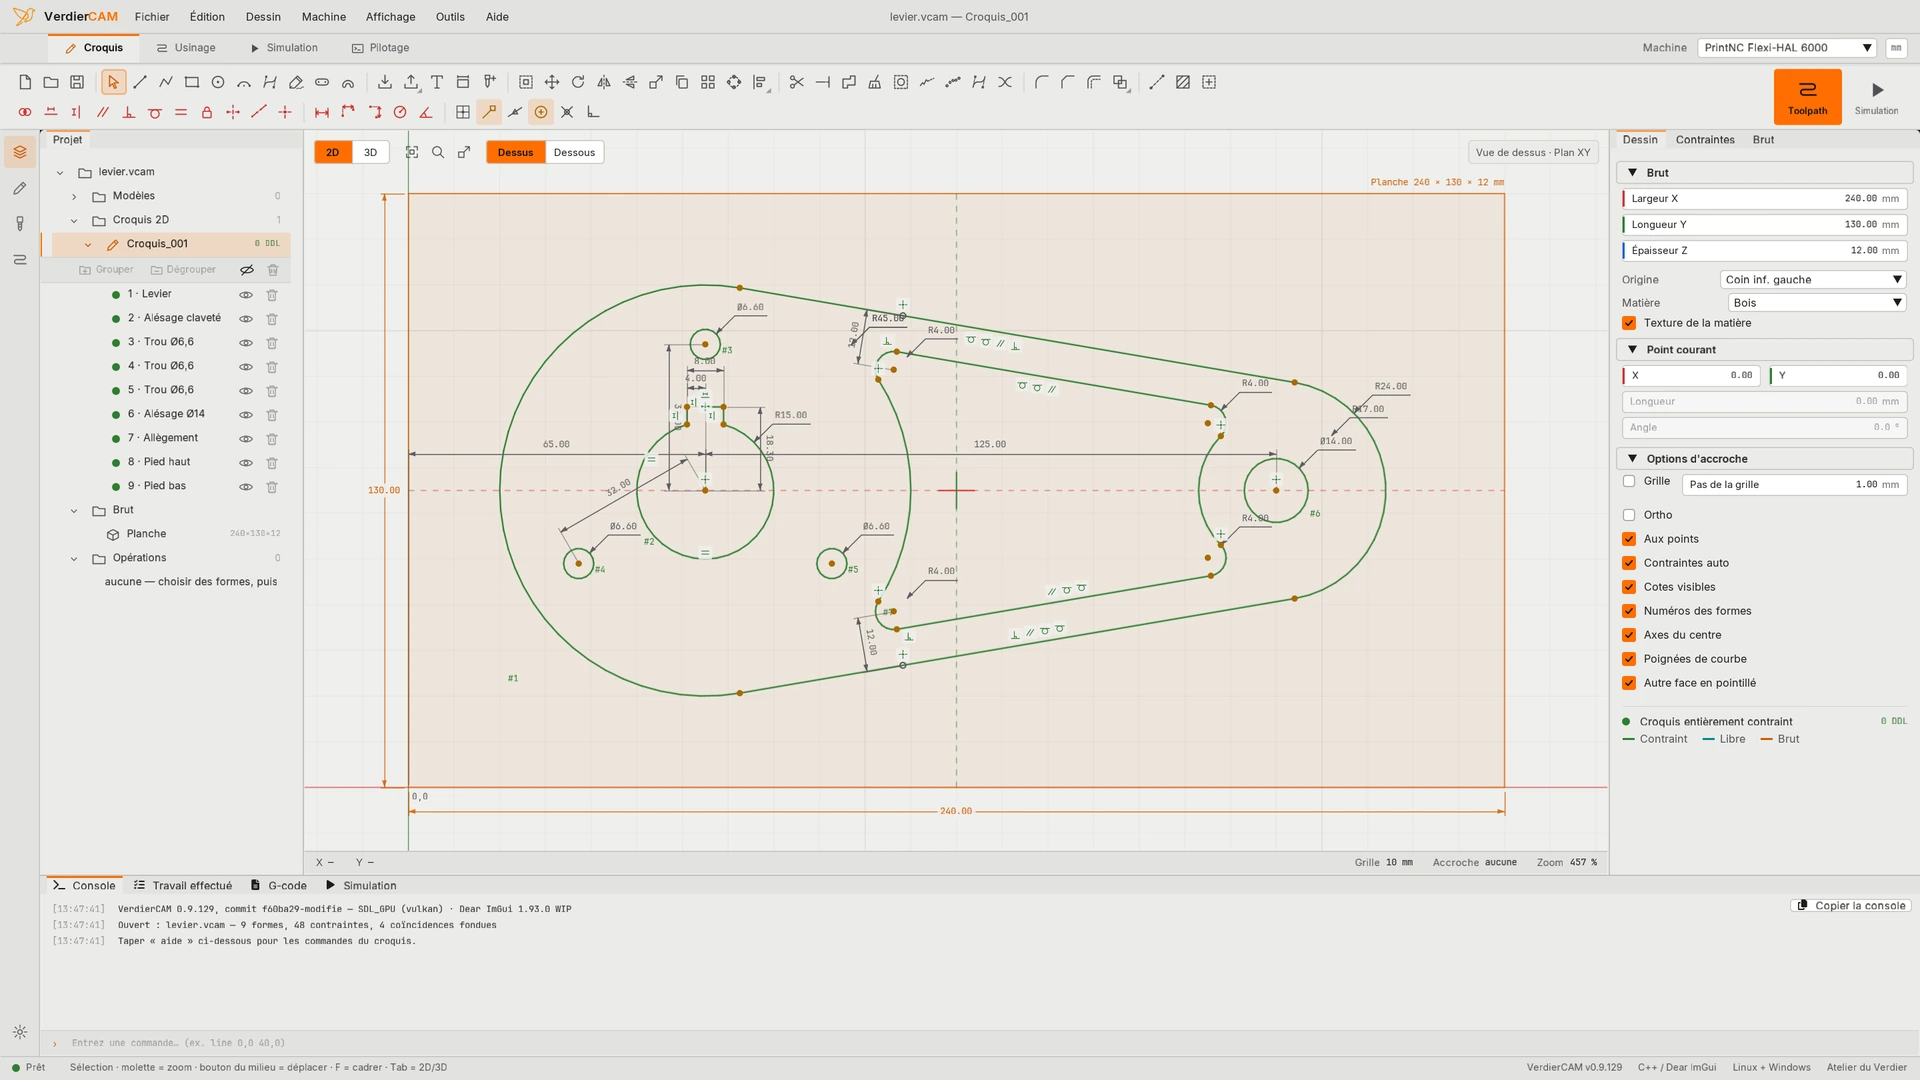
Task: Toggle visibility of 1 · Levier shape
Action: 246,295
